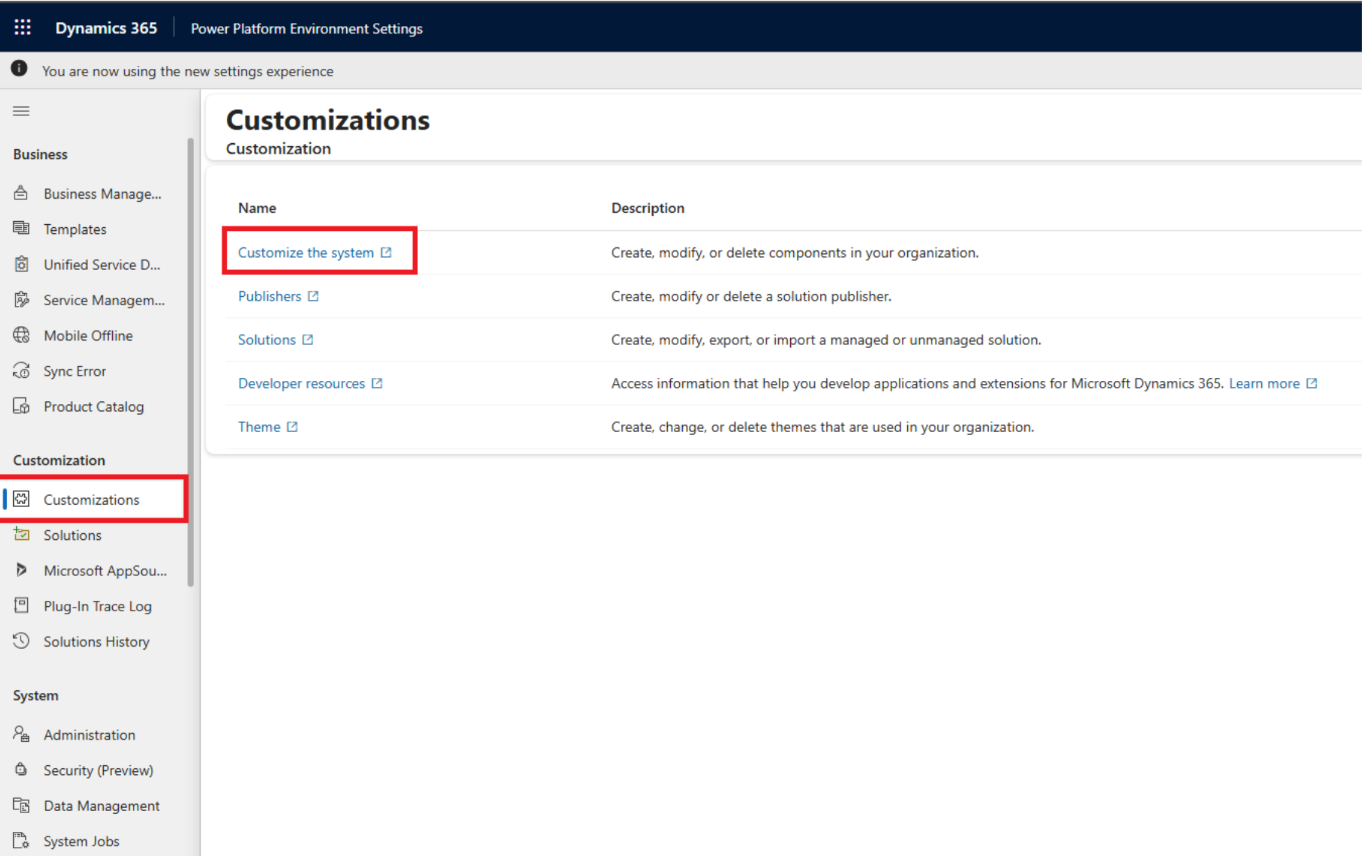Open the Publishers link
The image size is (1362, 856).
coord(269,297)
